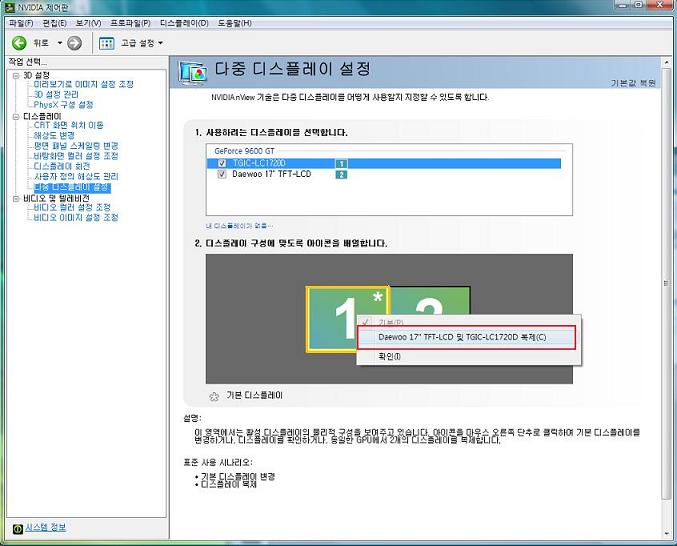The height and width of the screenshot is (546, 677).
Task: Open the Back history dropdown arrow
Action: point(60,43)
